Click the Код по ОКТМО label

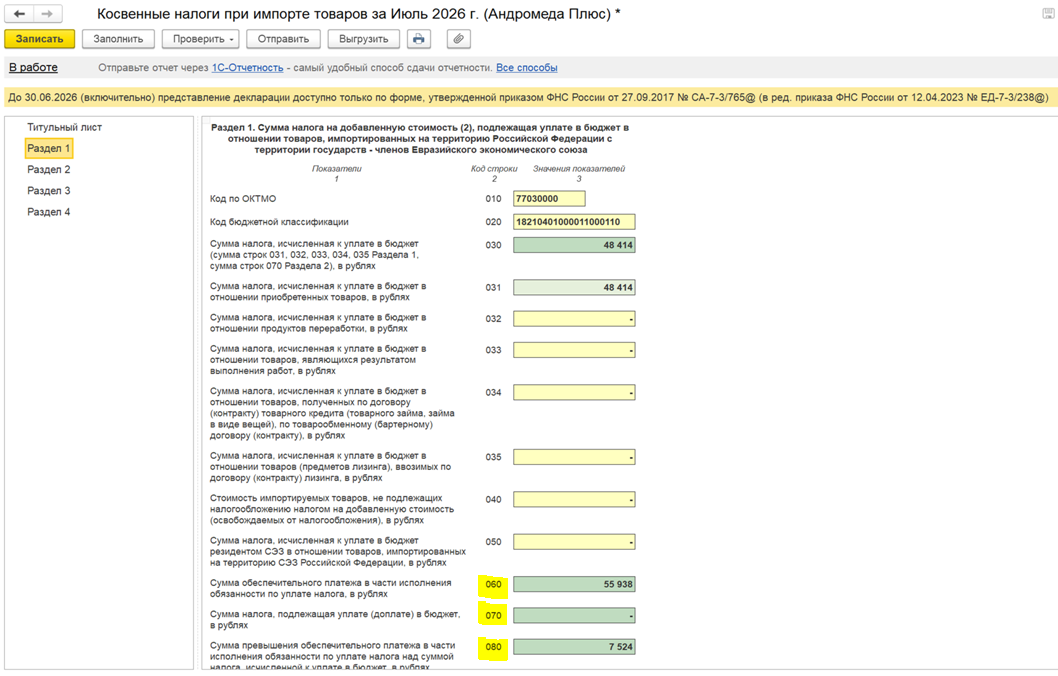(x=243, y=199)
